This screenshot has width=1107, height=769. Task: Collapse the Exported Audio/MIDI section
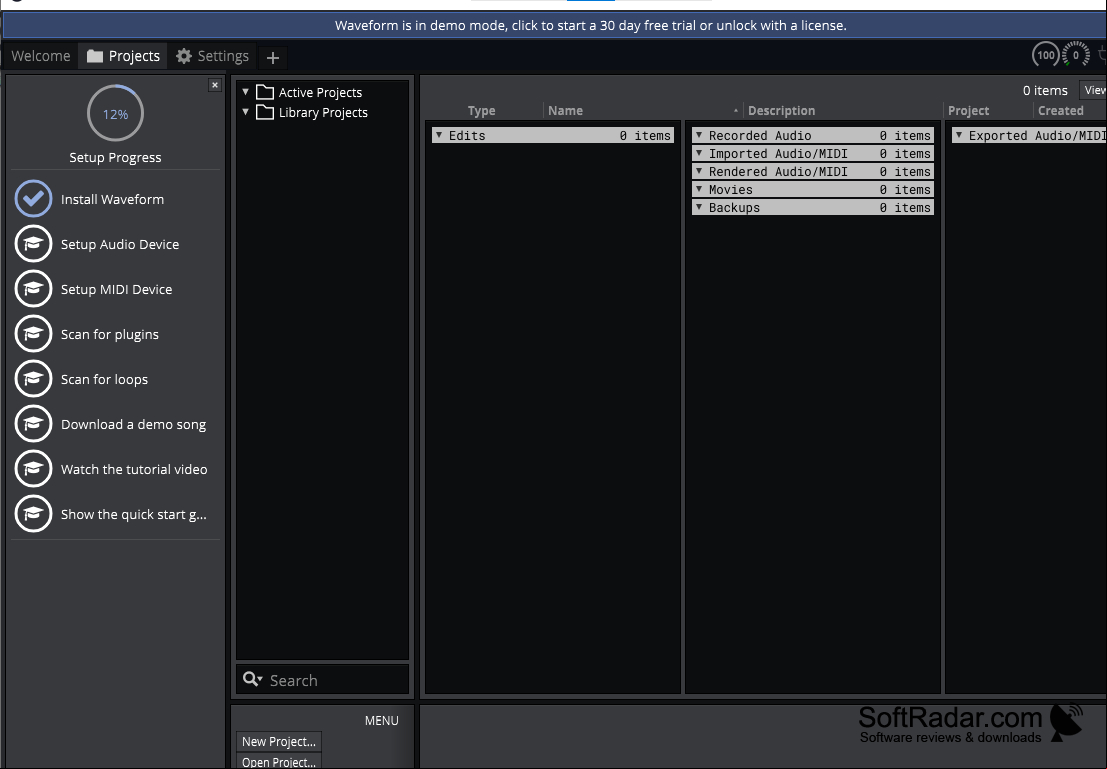(x=959, y=135)
